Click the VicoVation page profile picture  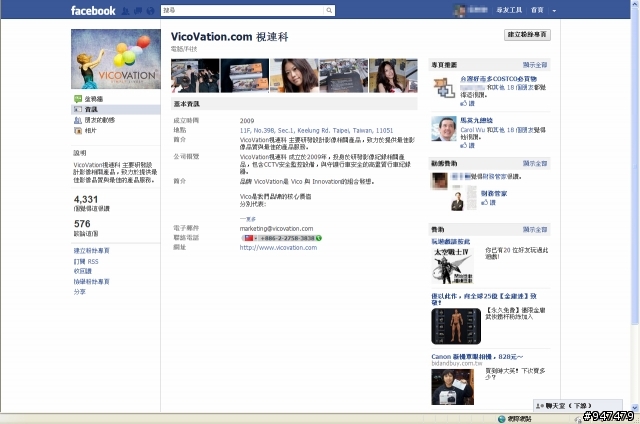pos(116,59)
